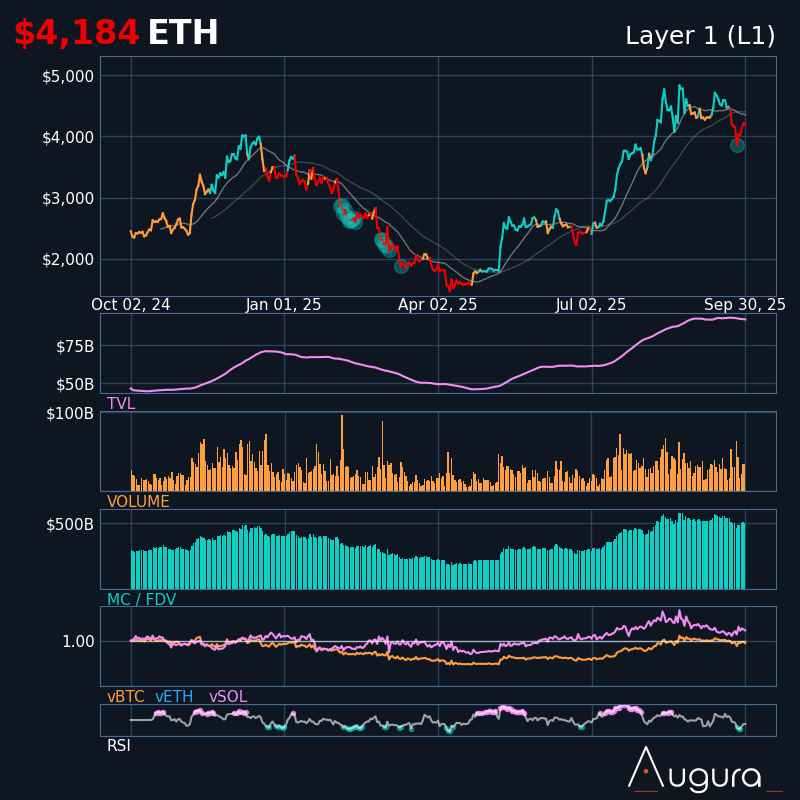Image resolution: width=800 pixels, height=800 pixels.
Task: Click the ETH ticker symbol in header
Action: coord(183,34)
